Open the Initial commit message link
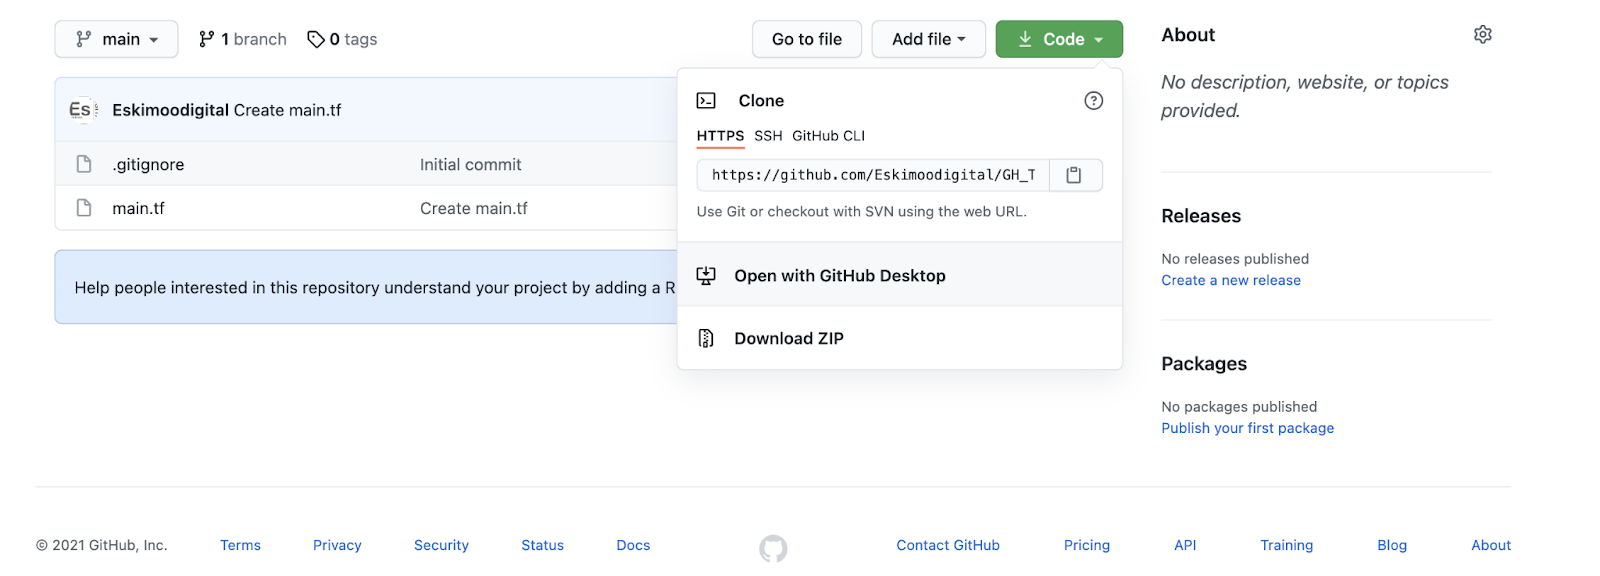 [x=471, y=164]
